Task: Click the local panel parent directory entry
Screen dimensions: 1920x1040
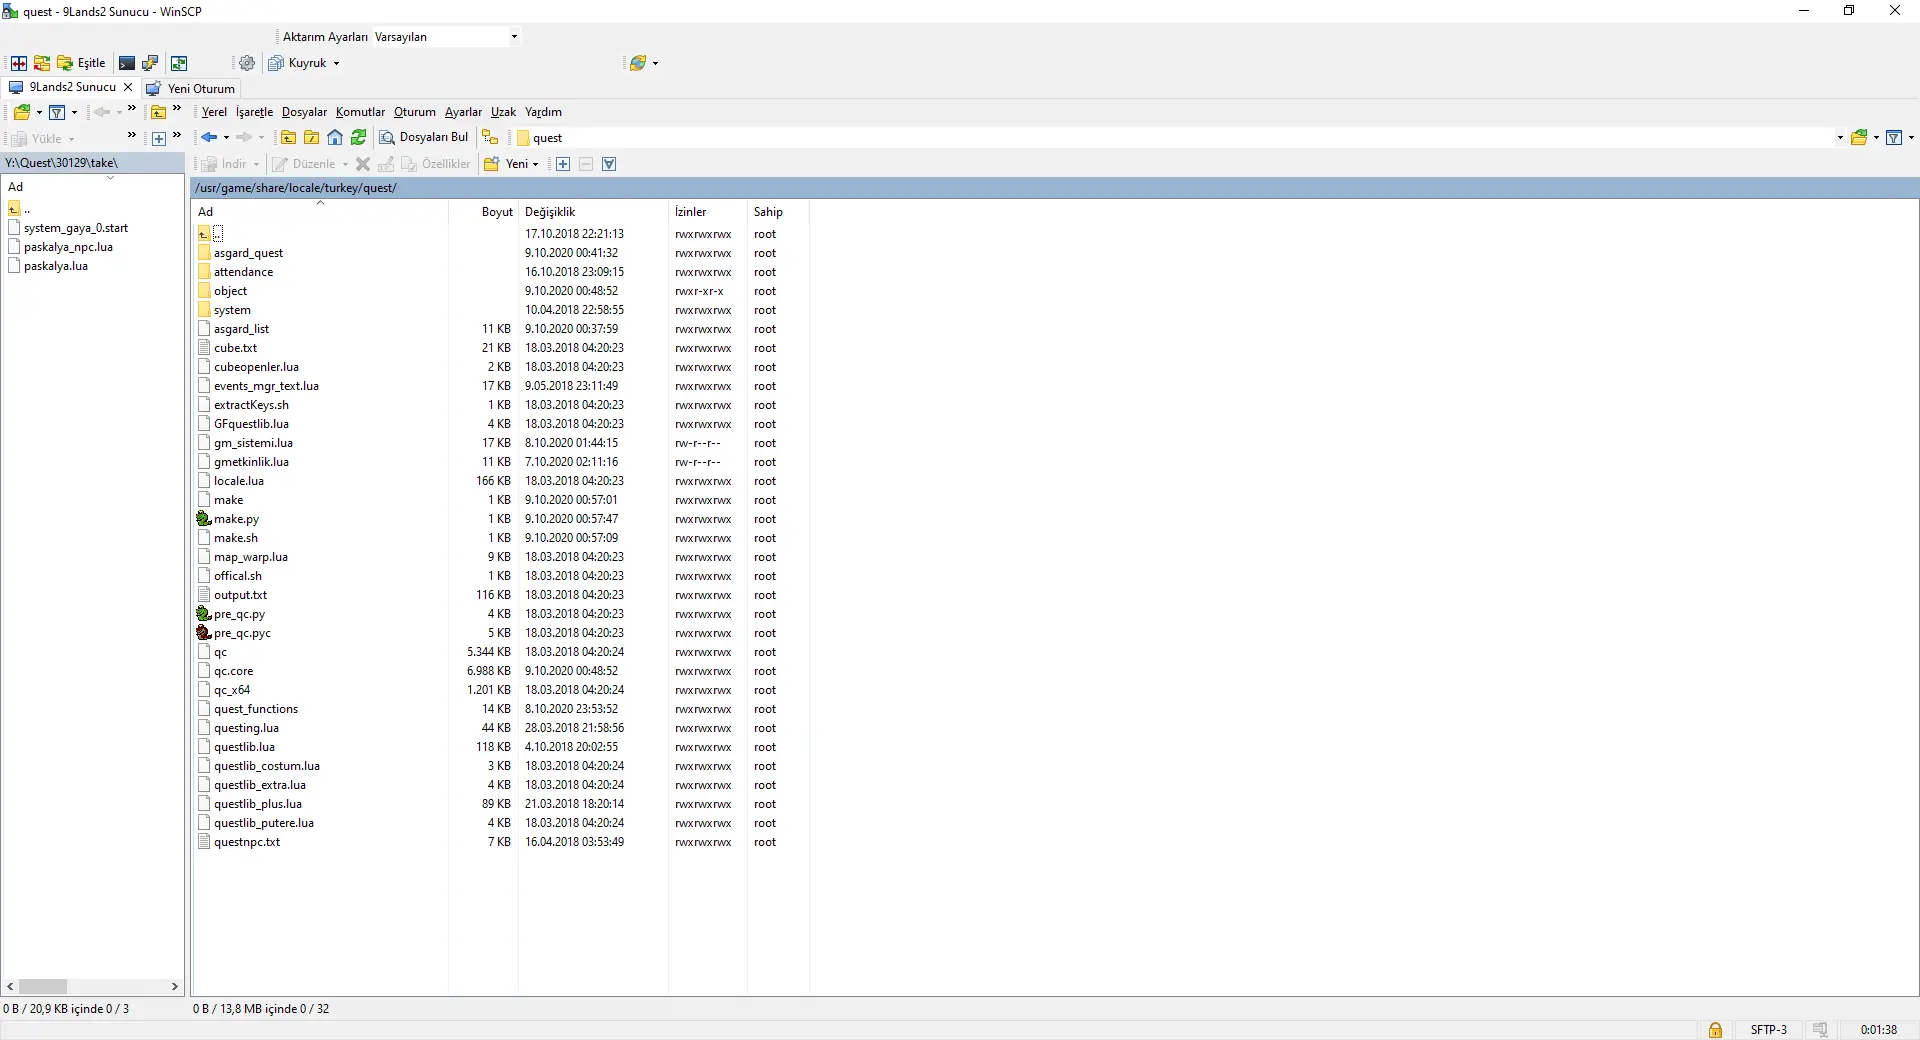Action: coord(18,209)
